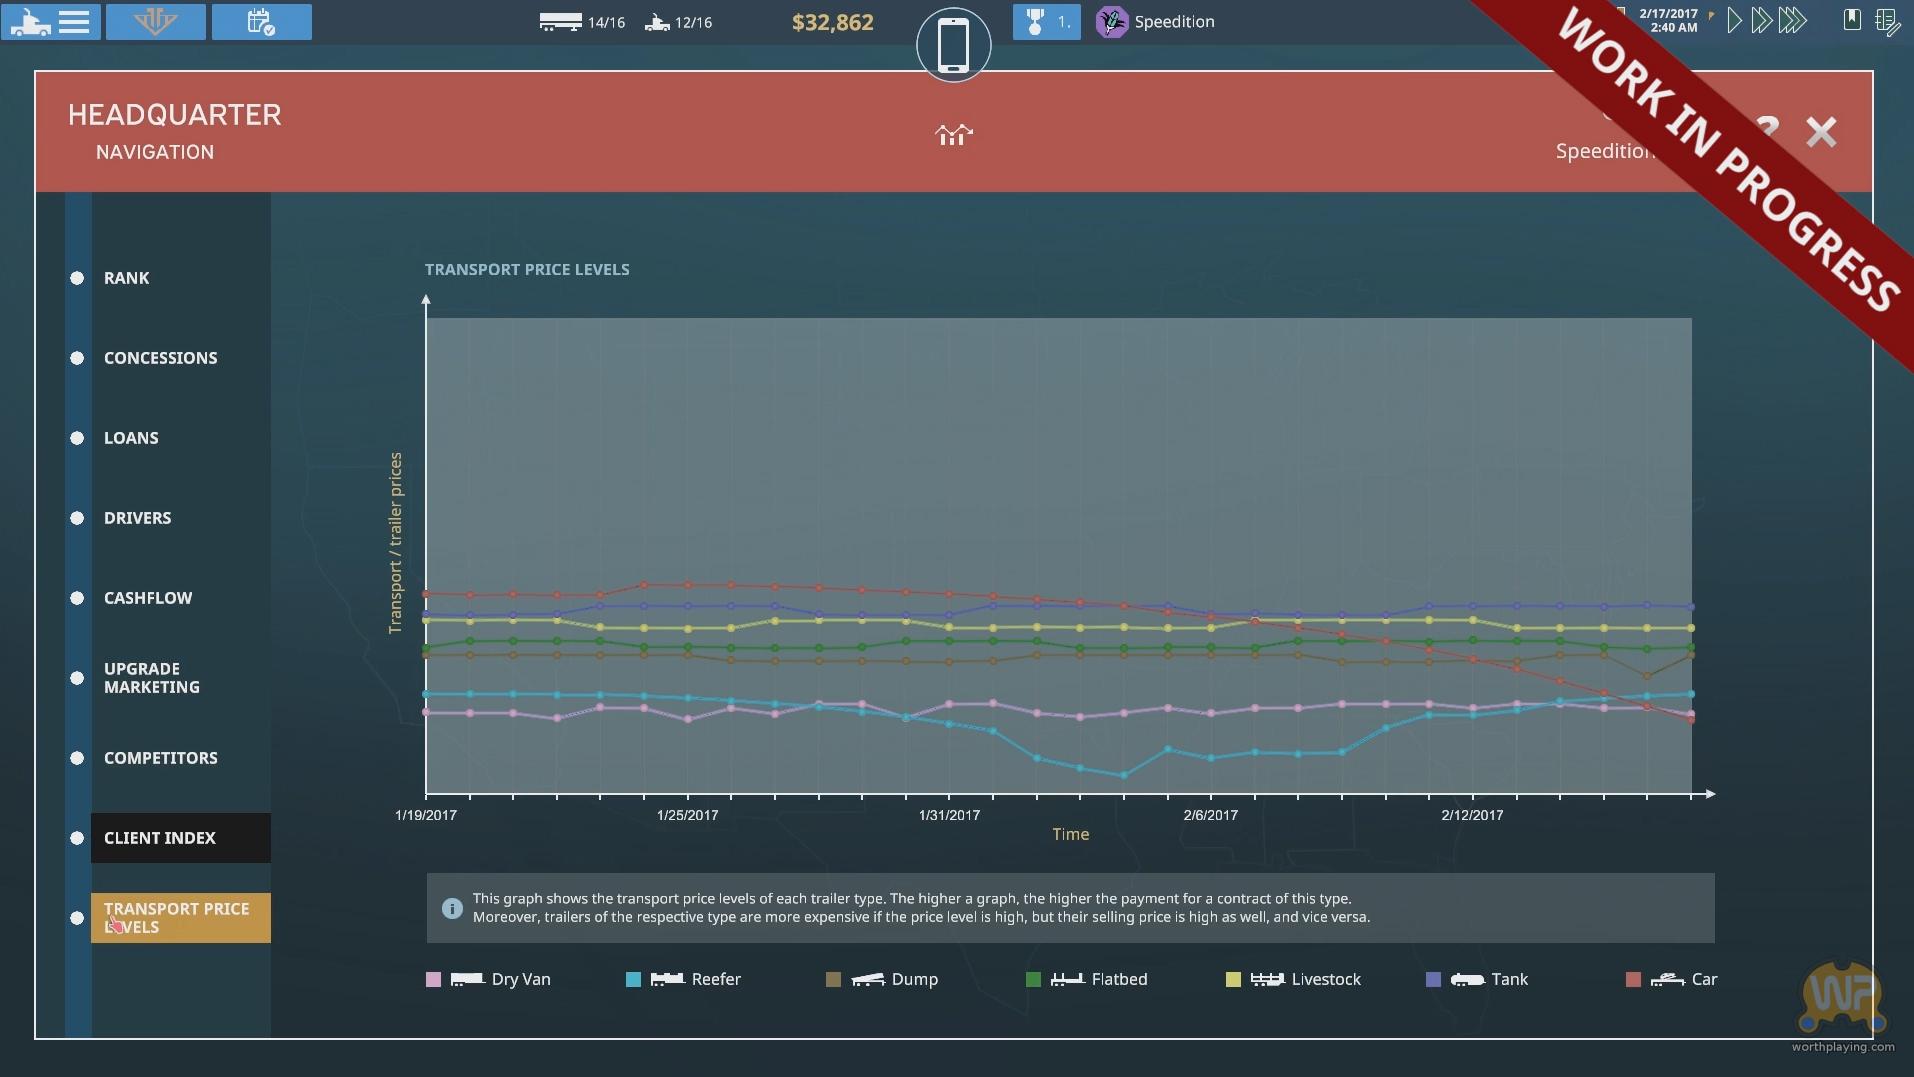1914x1077 pixels.
Task: Click the statistics graph icon in header
Action: click(x=953, y=134)
